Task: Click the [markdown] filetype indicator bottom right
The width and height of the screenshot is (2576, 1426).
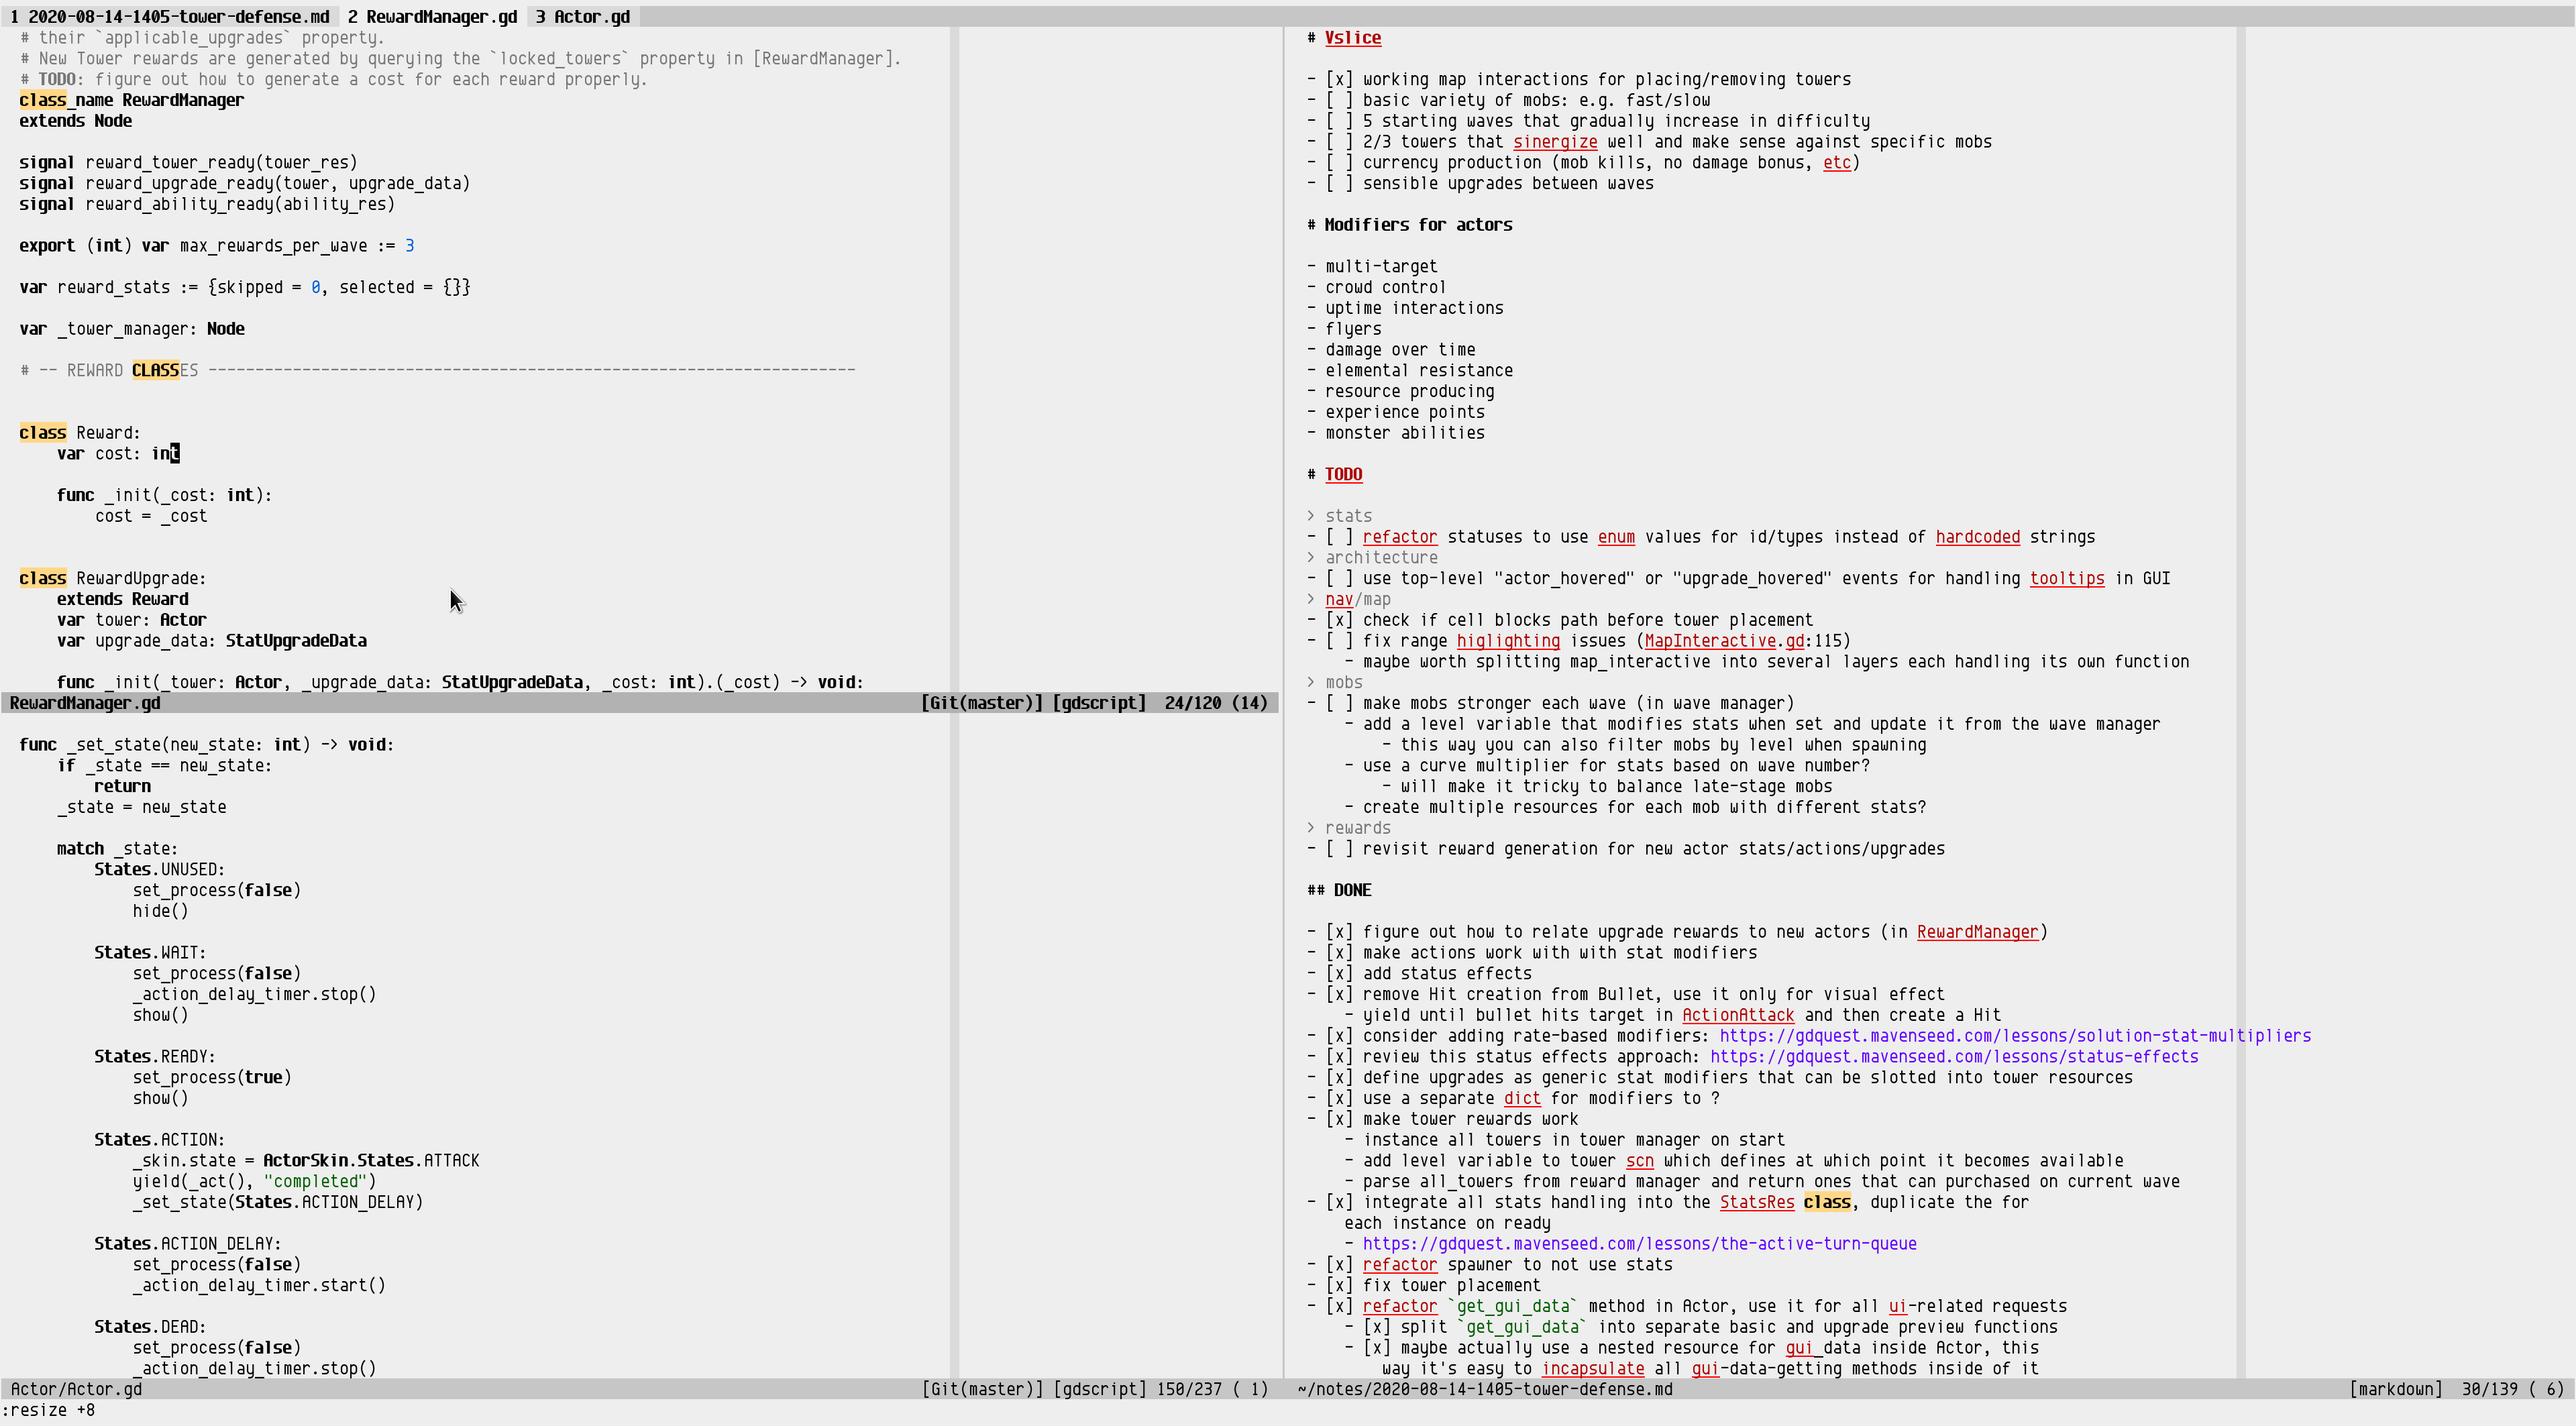Action: point(2395,1389)
